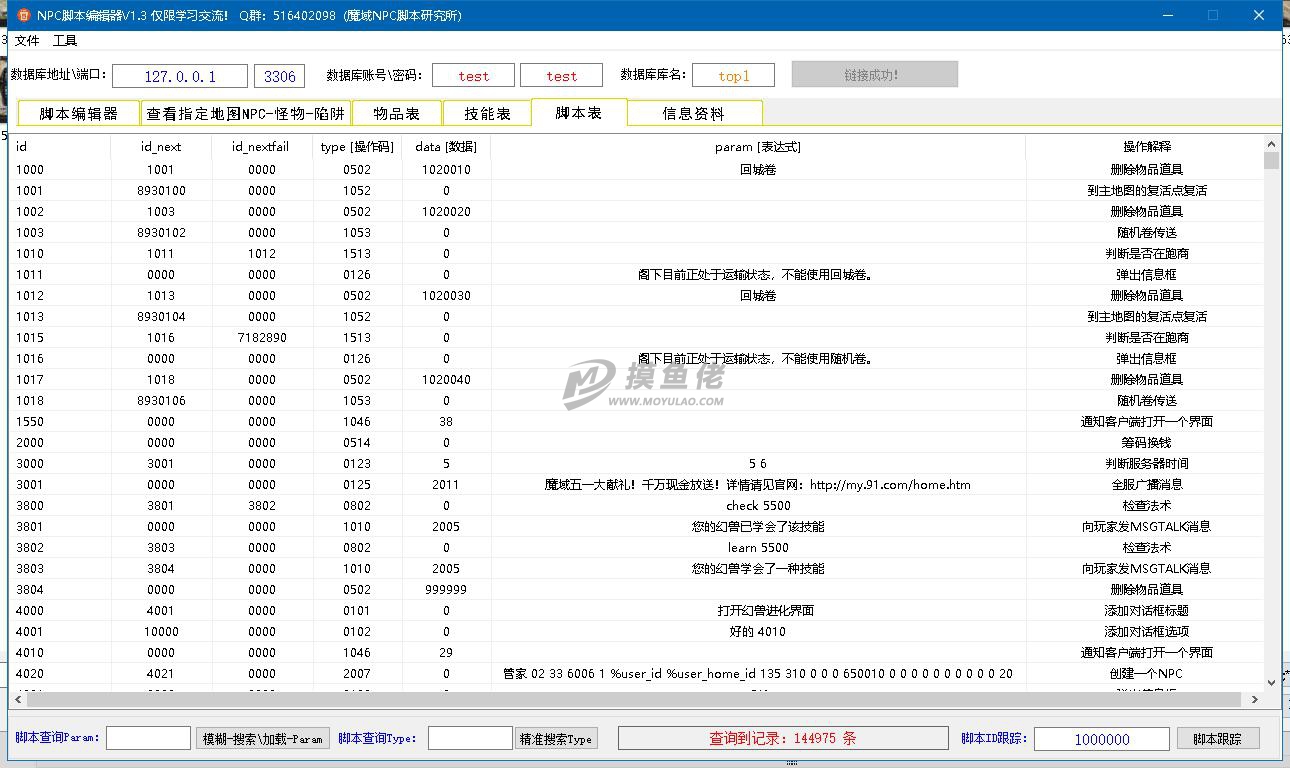The width and height of the screenshot is (1290, 768).
Task: Select the 脚本表 tab
Action: tap(579, 112)
